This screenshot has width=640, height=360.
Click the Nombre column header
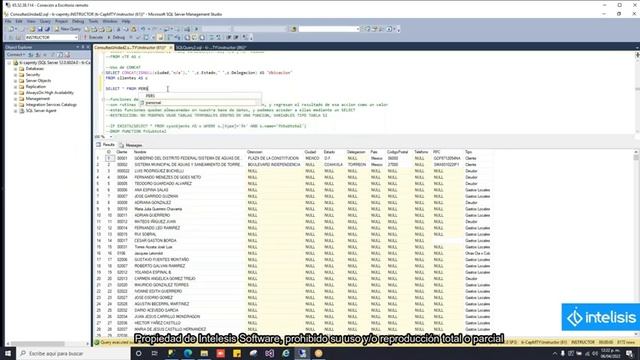tap(140, 152)
